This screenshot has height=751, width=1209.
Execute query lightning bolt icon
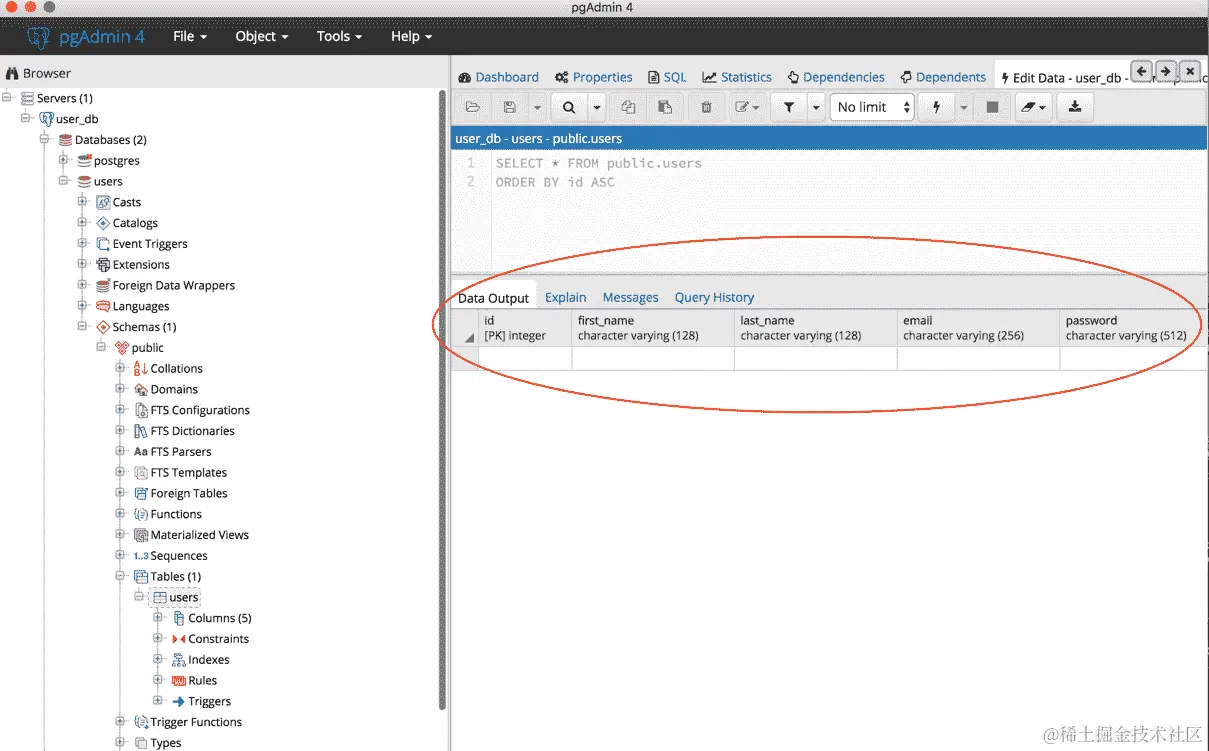point(937,107)
